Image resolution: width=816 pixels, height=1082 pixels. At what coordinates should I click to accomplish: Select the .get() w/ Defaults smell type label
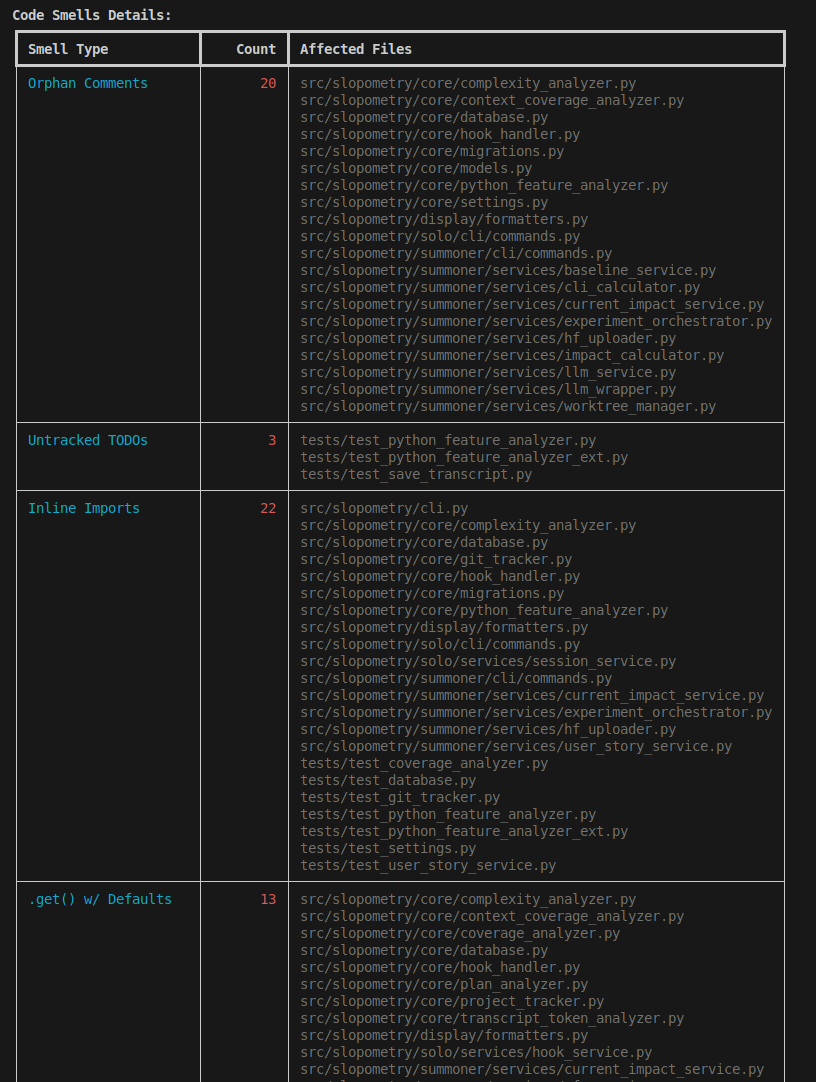click(101, 898)
